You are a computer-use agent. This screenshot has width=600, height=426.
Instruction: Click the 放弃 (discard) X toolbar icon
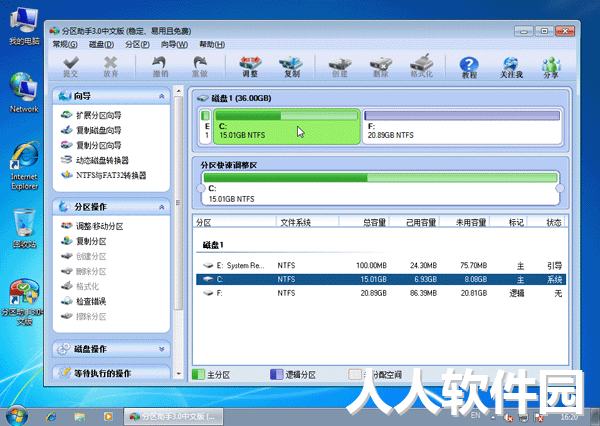click(111, 66)
